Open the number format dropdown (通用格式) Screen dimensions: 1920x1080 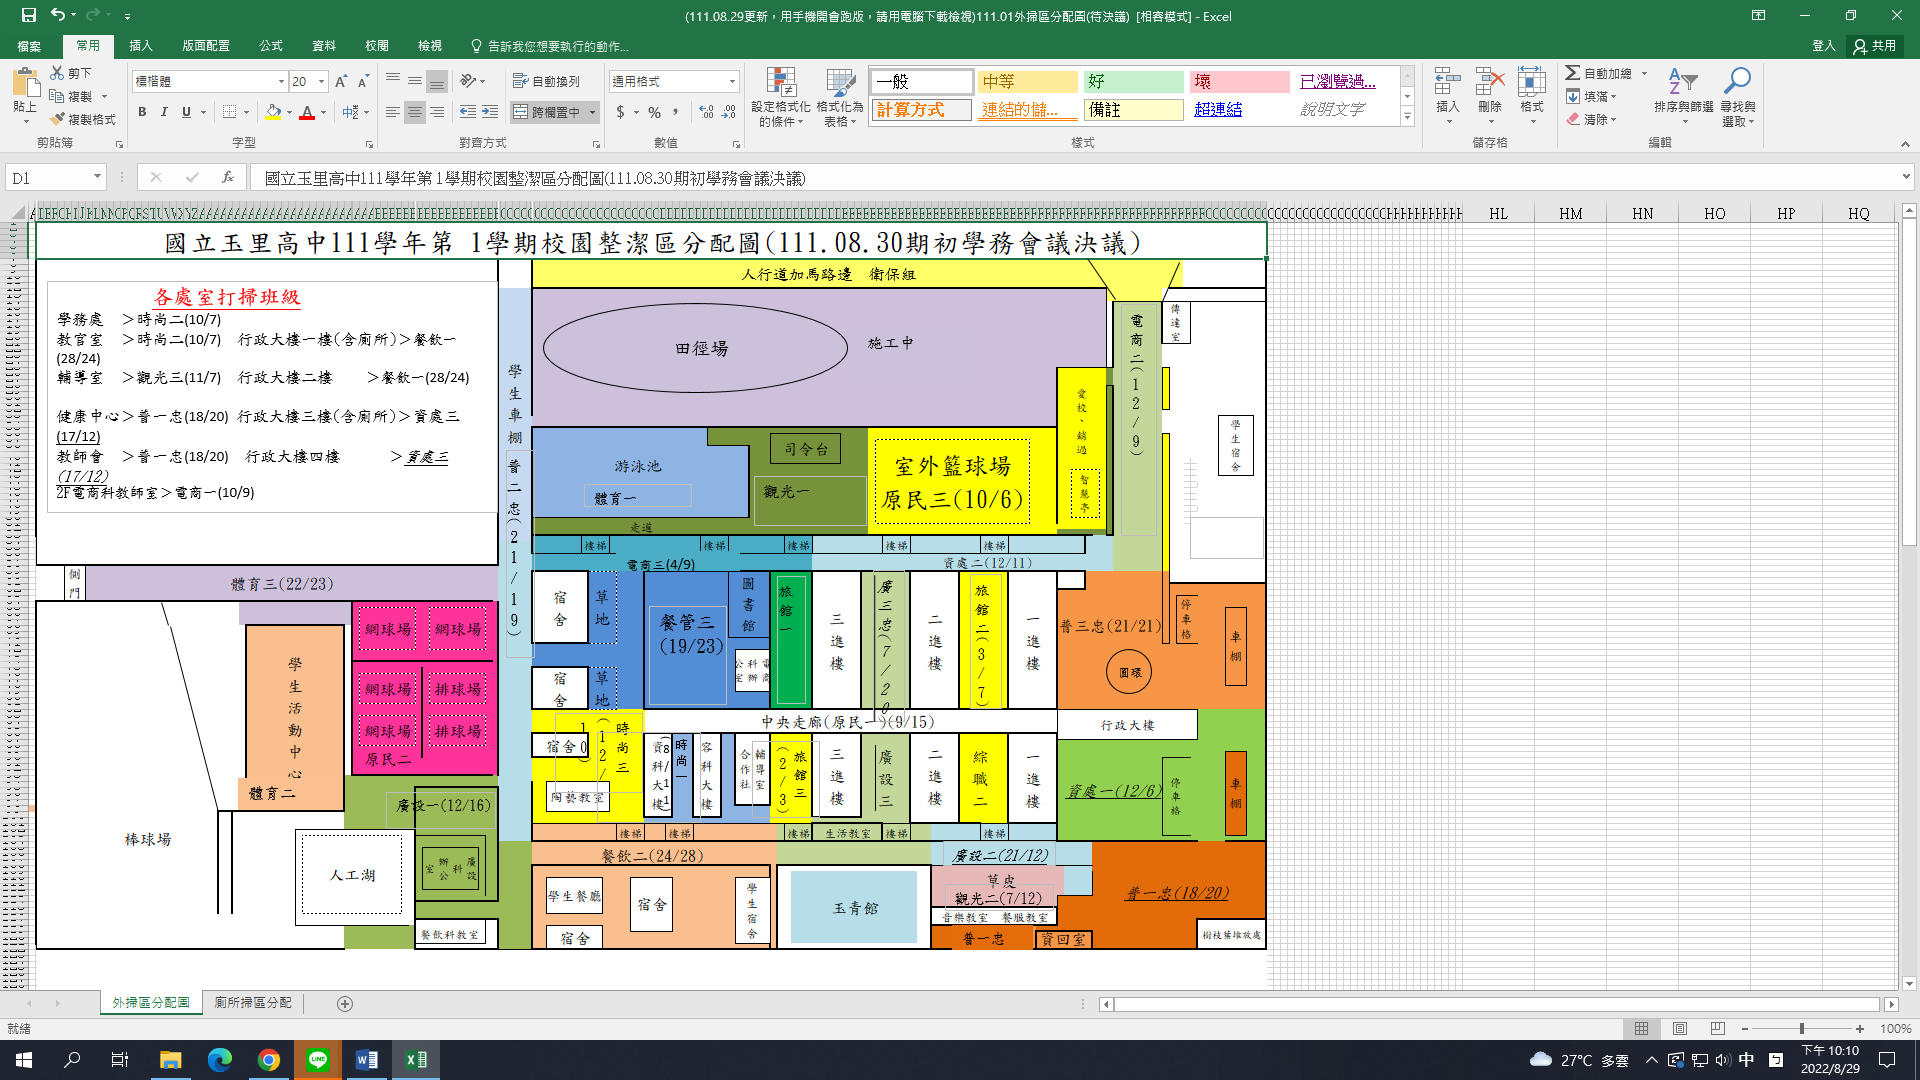point(732,81)
